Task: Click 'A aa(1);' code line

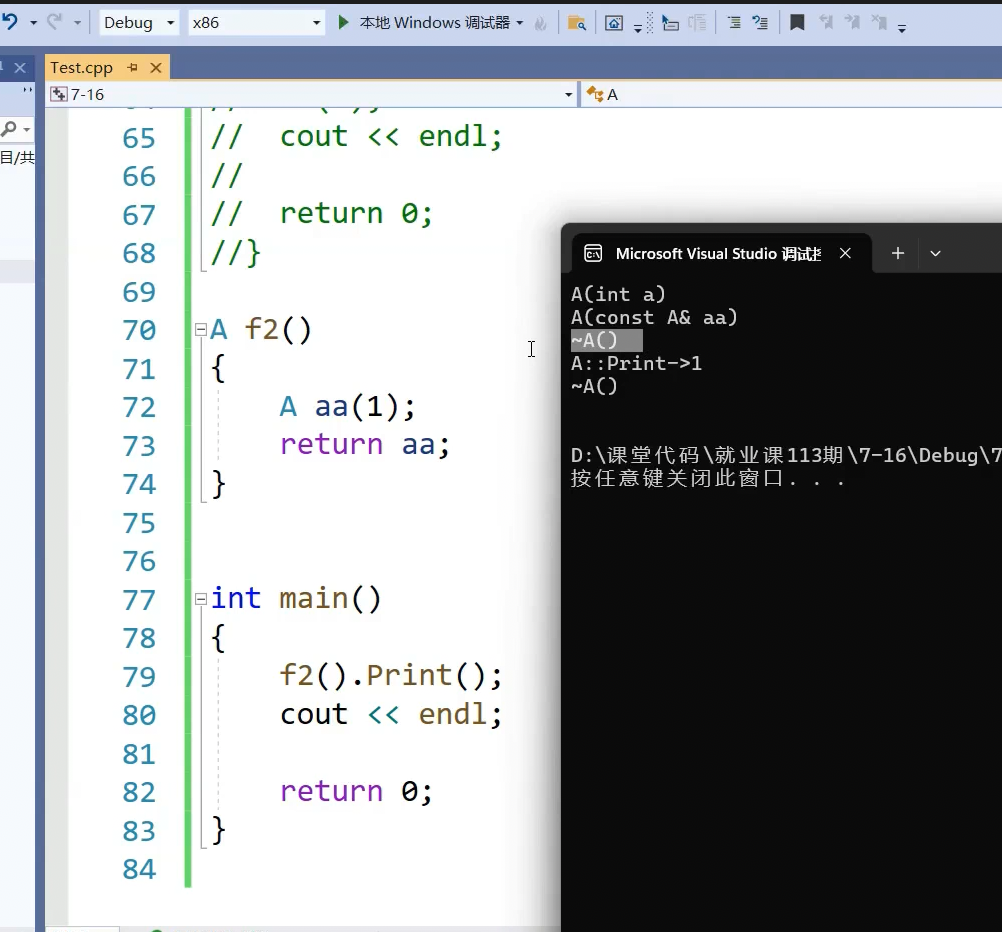Action: coord(348,407)
